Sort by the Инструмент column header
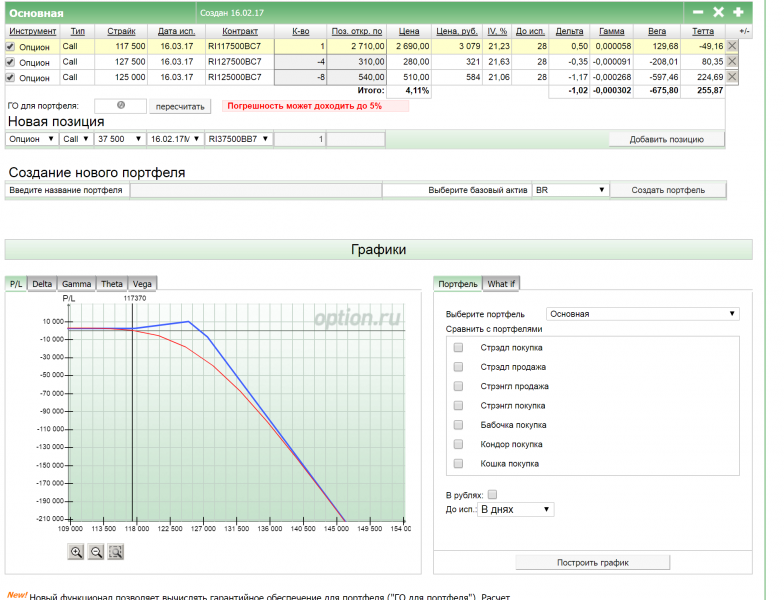 tap(32, 31)
